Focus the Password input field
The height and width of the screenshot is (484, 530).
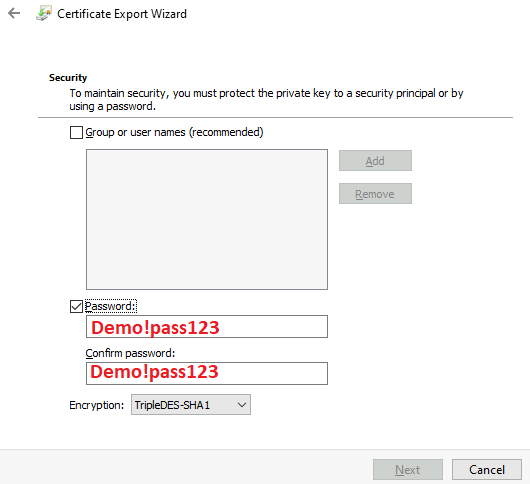[x=207, y=326]
